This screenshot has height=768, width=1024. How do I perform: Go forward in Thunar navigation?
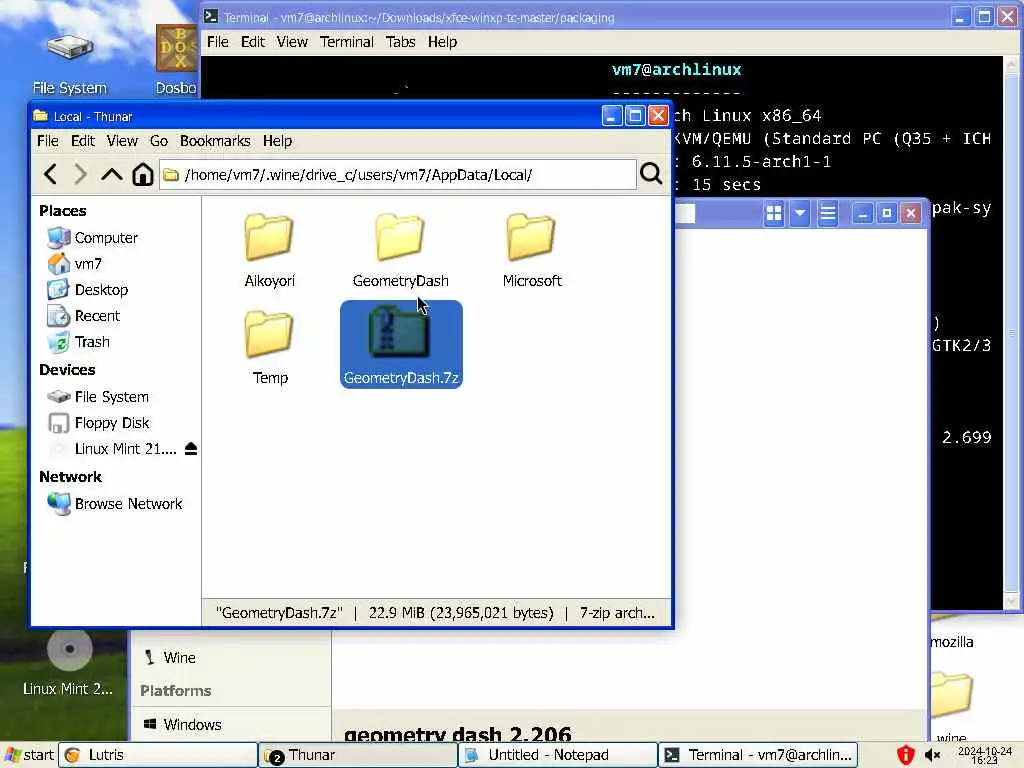click(x=80, y=174)
